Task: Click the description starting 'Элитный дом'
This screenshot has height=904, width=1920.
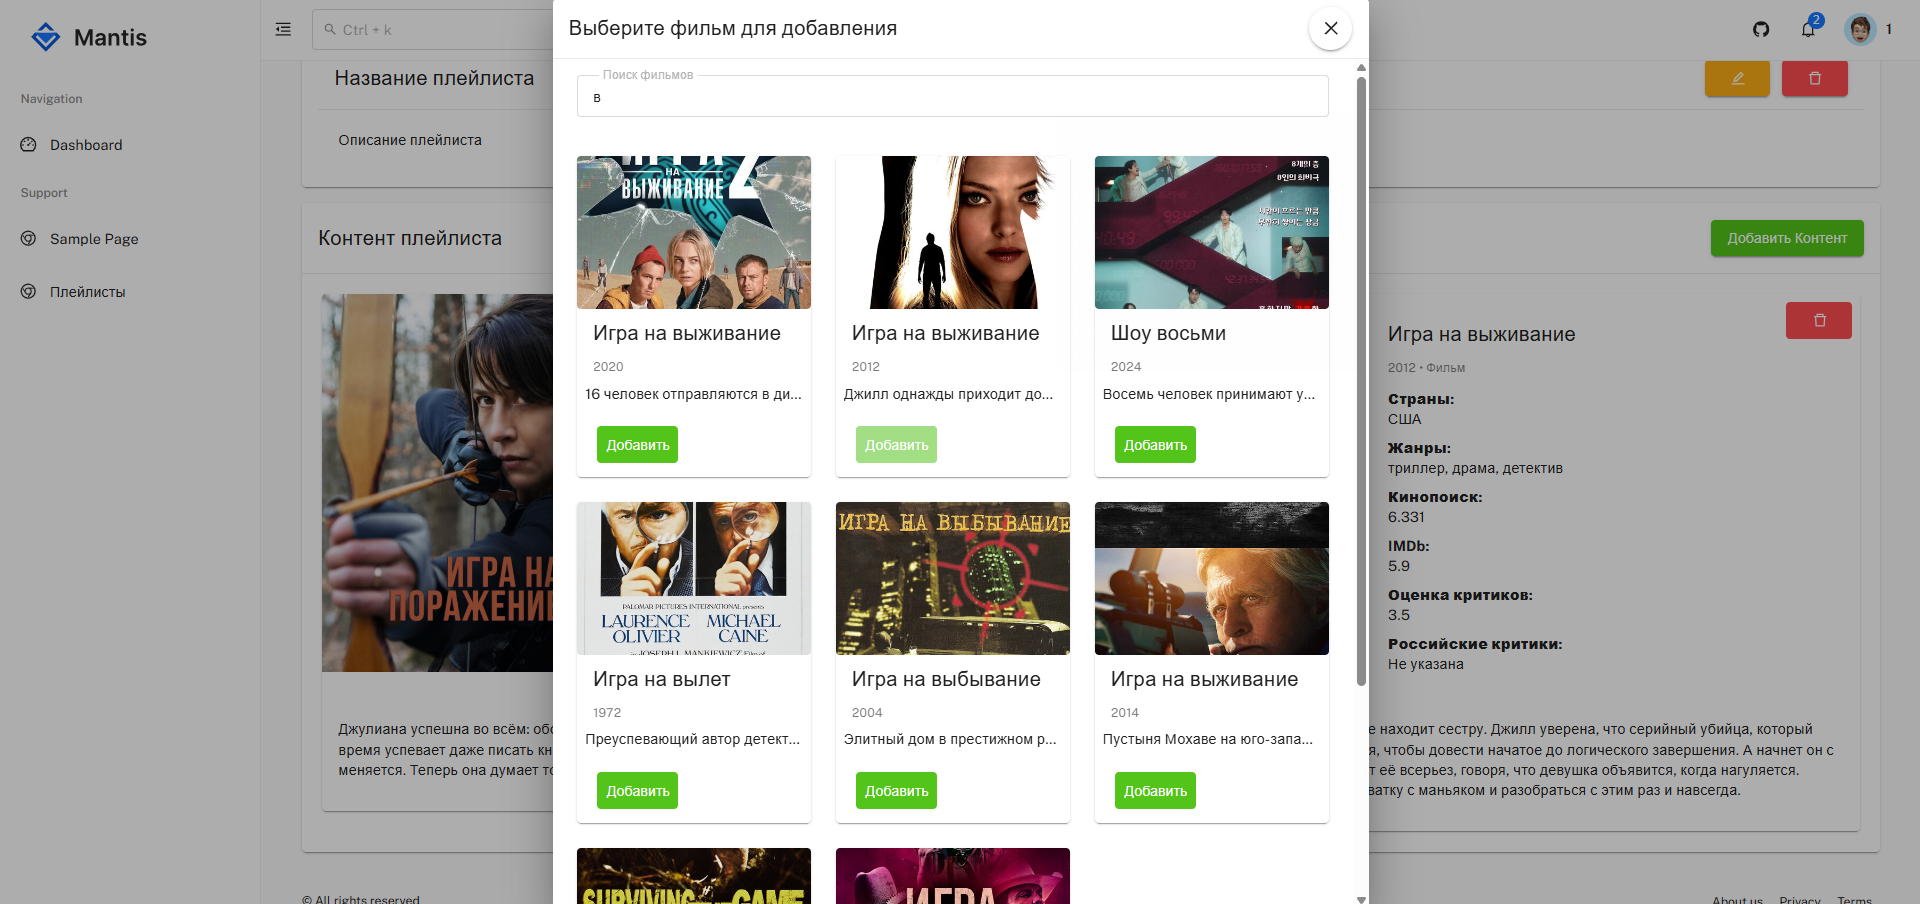Action: (x=950, y=739)
